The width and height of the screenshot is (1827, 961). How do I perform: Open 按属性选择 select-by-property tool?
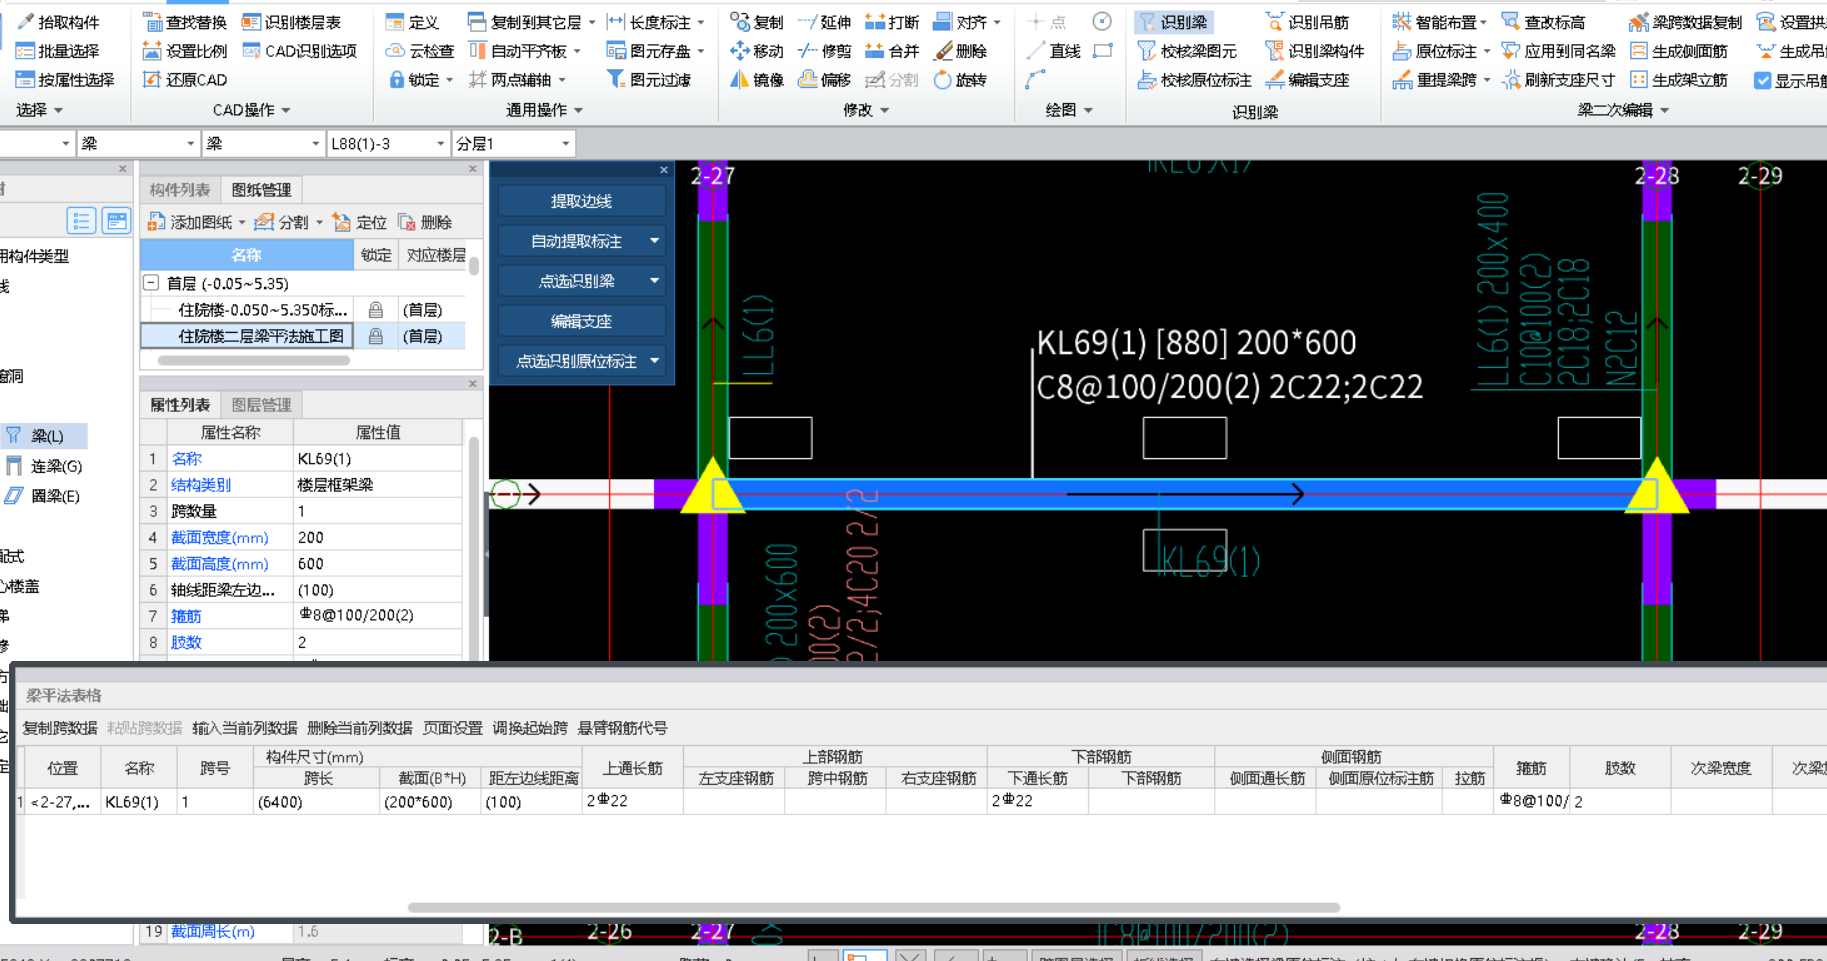point(65,80)
